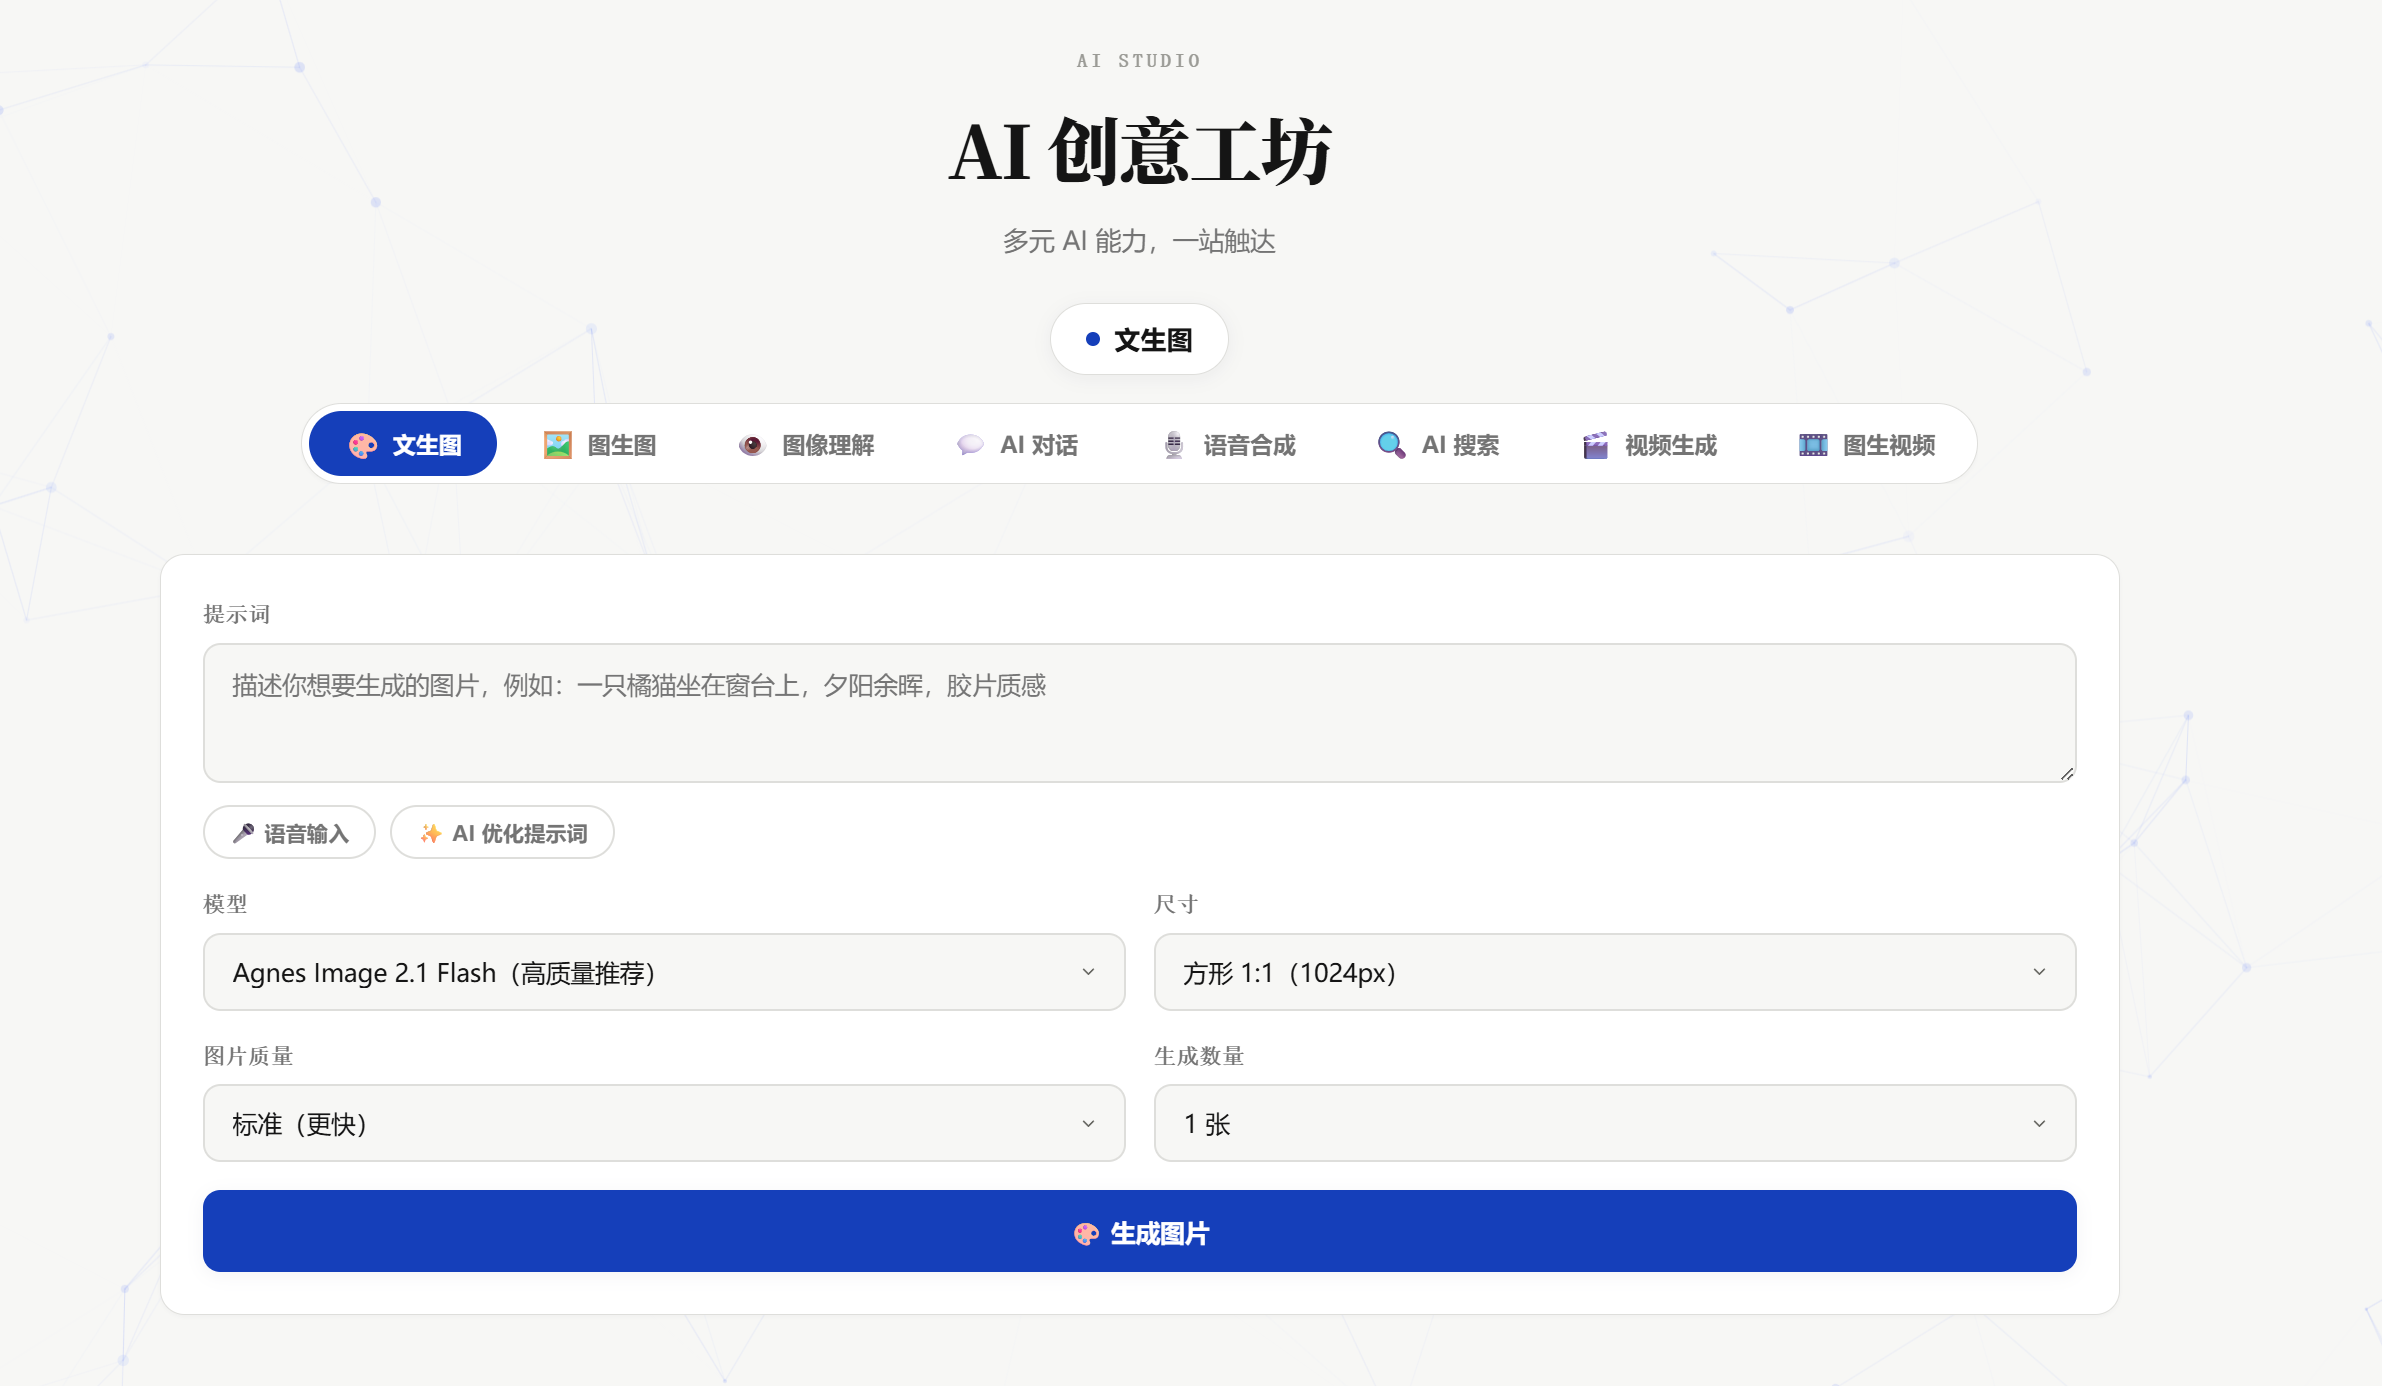Click the 生成图片 button text
This screenshot has height=1386, width=2382.
point(1160,1234)
